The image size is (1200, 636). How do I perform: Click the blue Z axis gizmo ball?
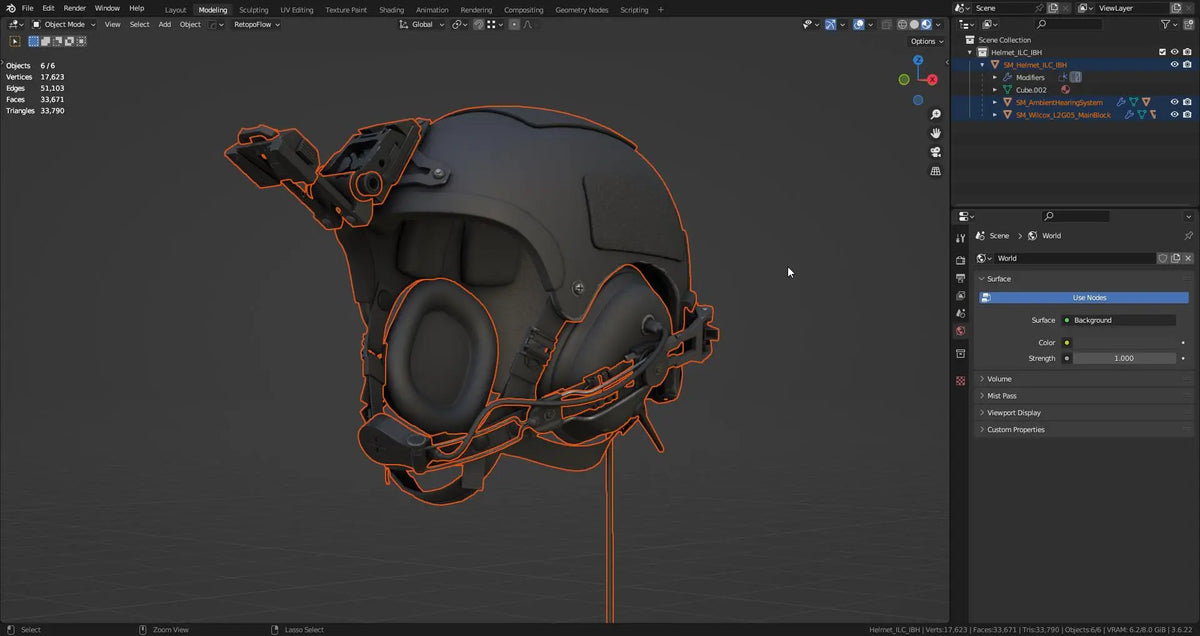[918, 61]
